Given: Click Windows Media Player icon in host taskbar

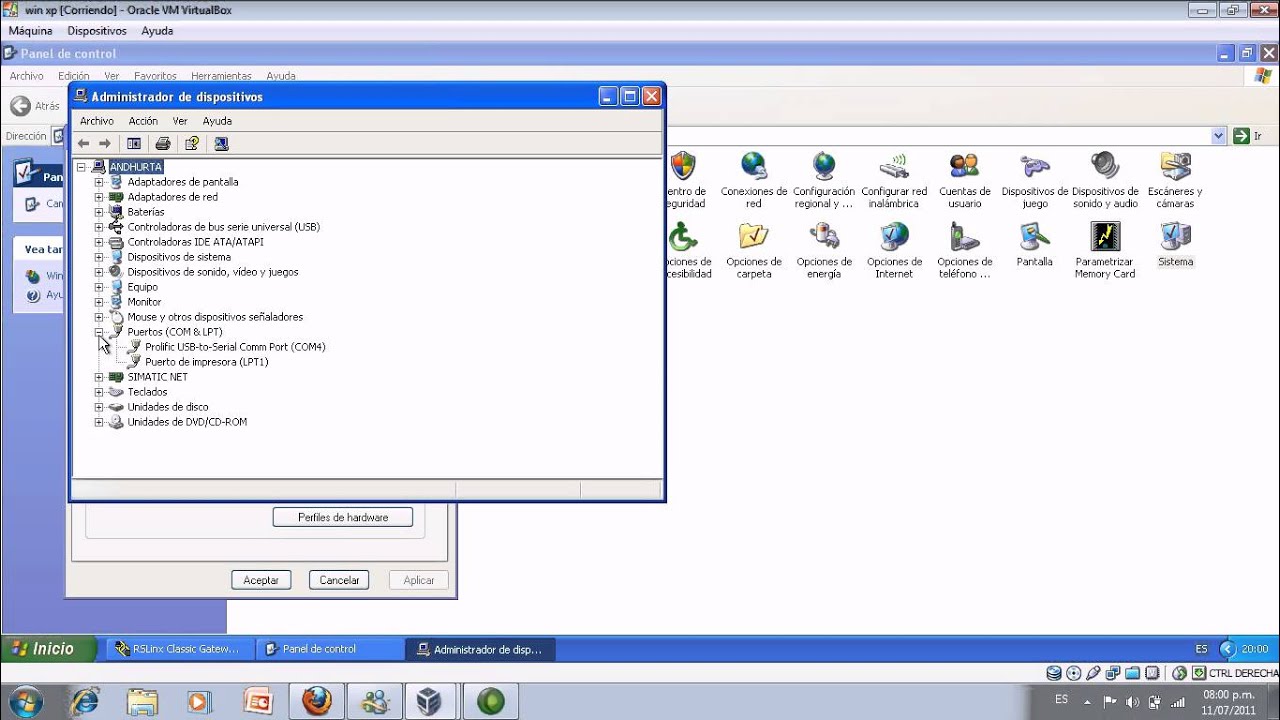Looking at the screenshot, I should (x=199, y=701).
